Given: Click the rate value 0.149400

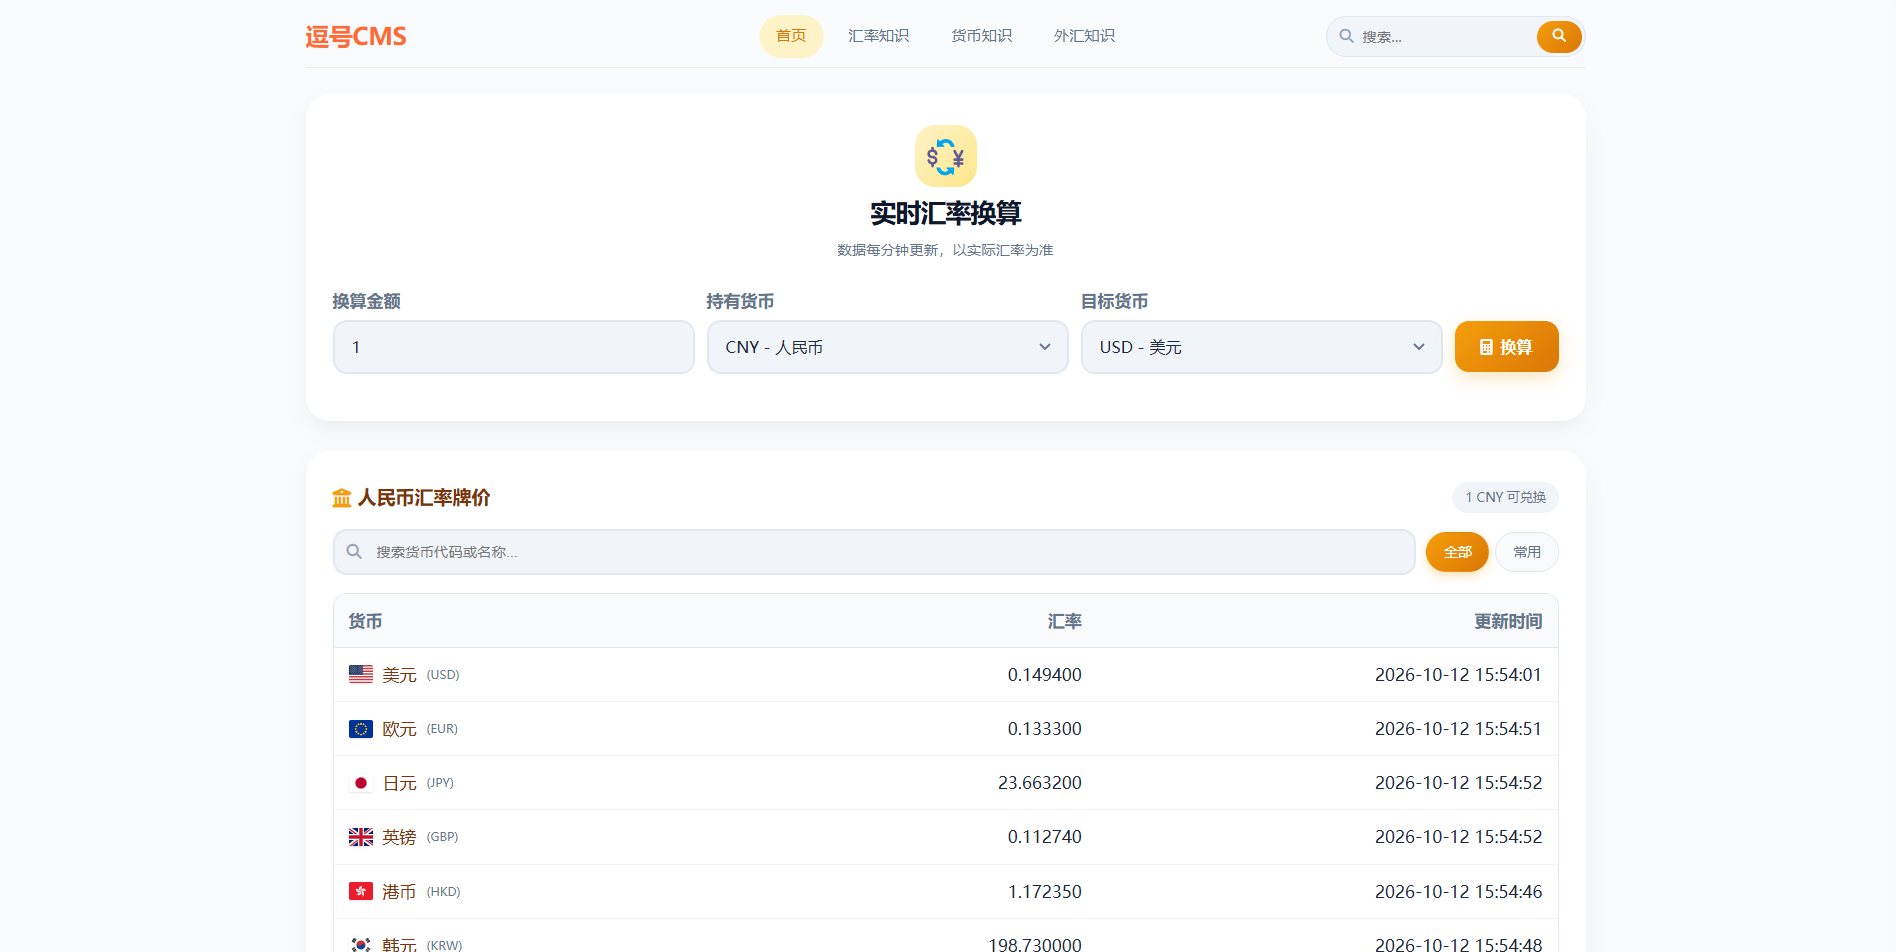Looking at the screenshot, I should (1045, 675).
